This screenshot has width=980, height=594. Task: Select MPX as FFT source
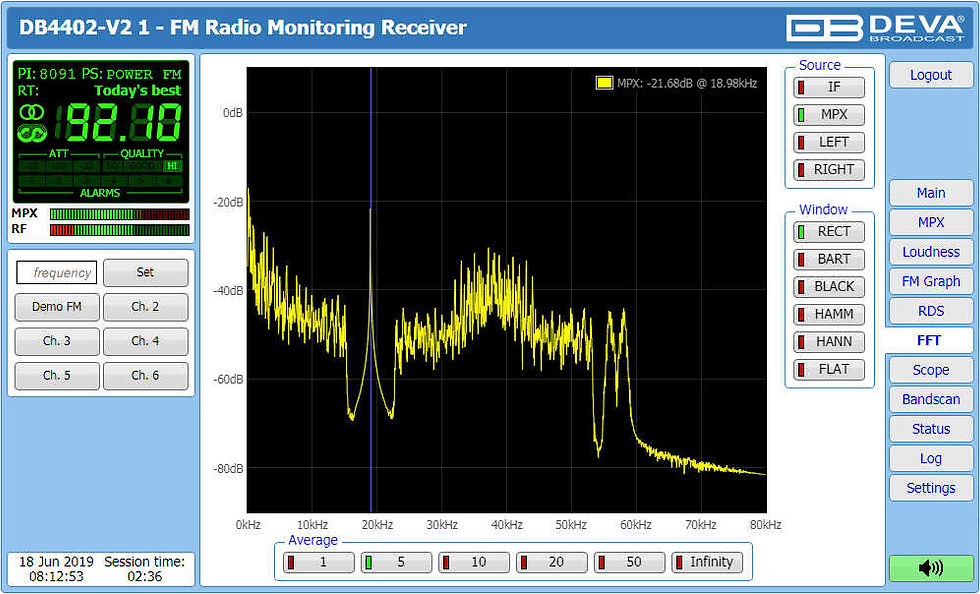coord(829,115)
